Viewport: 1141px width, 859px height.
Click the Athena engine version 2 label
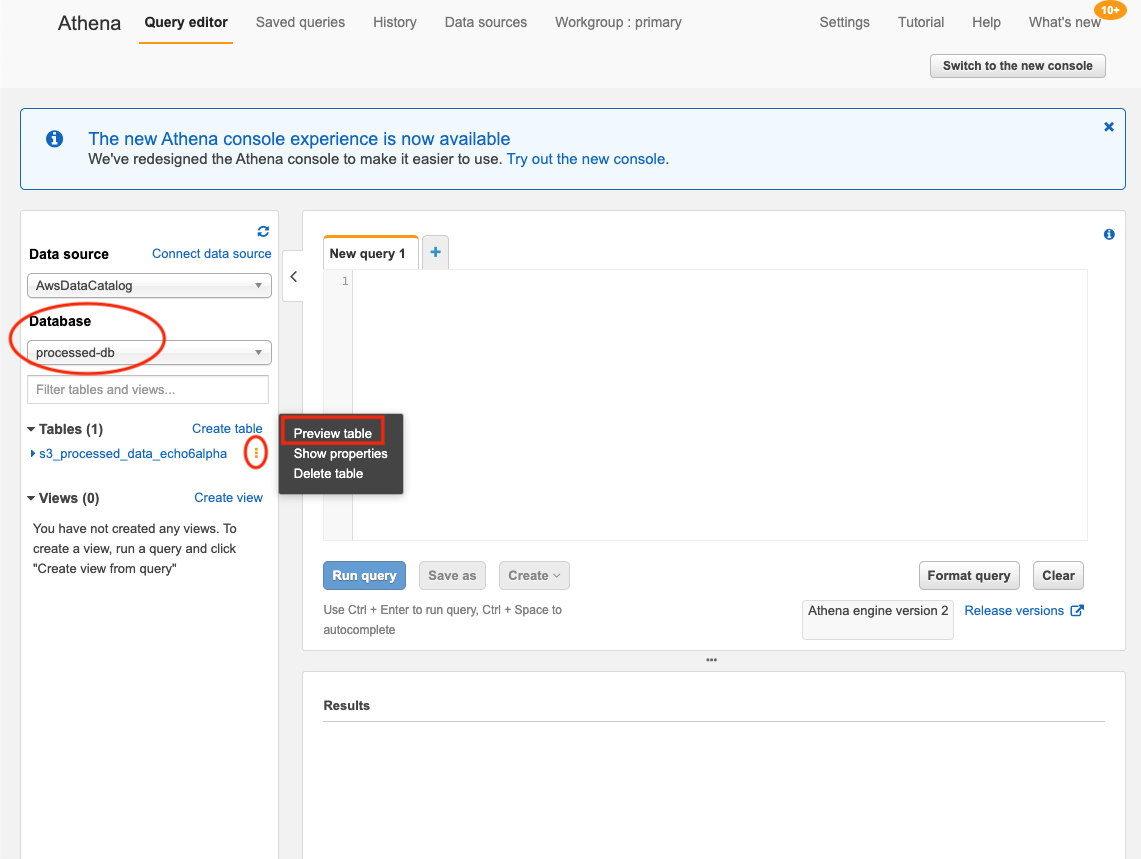coord(878,611)
